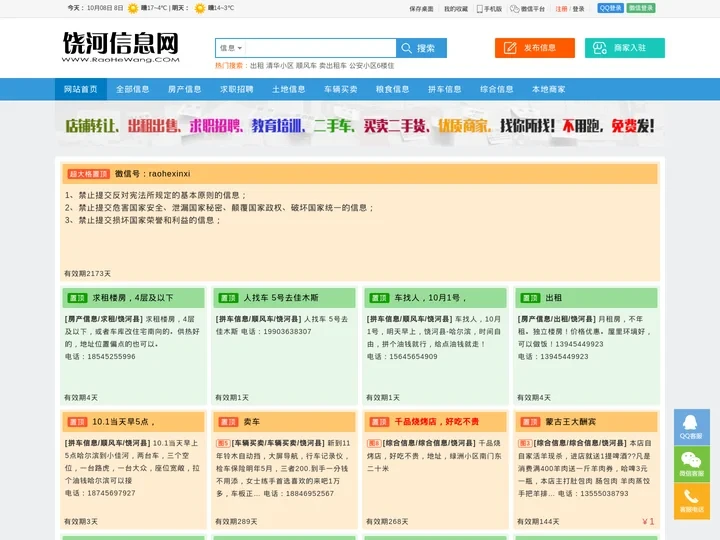Image resolution: width=720 pixels, height=540 pixels.
Task: Click the phone customer service icon
Action: tap(692, 501)
